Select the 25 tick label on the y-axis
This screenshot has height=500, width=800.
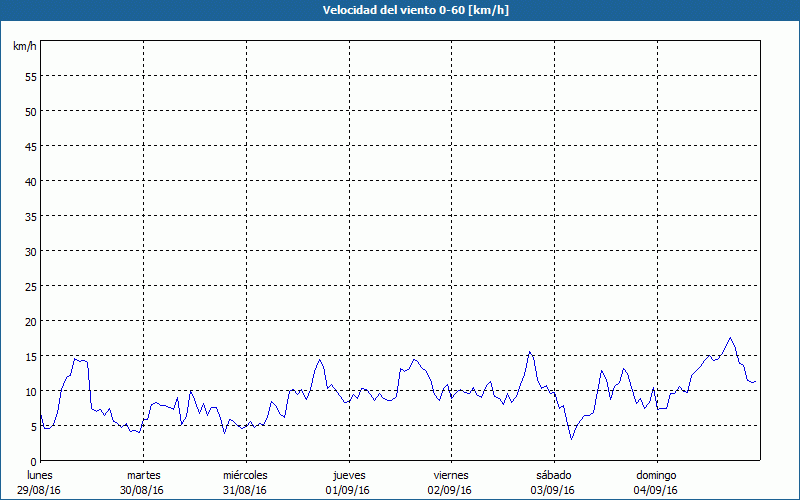pyautogui.click(x=30, y=286)
